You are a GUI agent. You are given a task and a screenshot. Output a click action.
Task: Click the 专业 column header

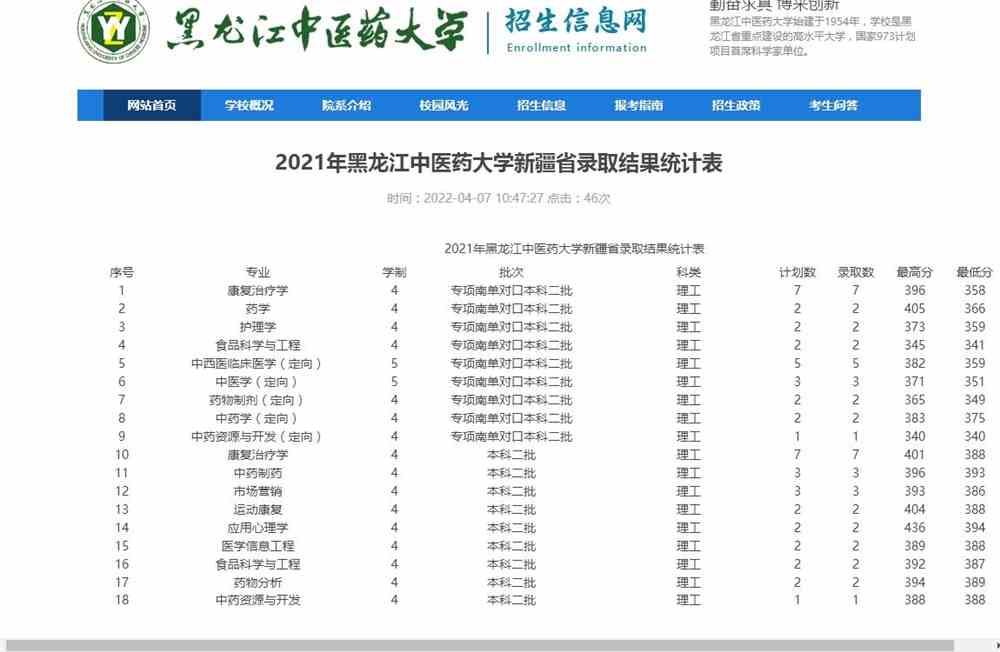258,272
